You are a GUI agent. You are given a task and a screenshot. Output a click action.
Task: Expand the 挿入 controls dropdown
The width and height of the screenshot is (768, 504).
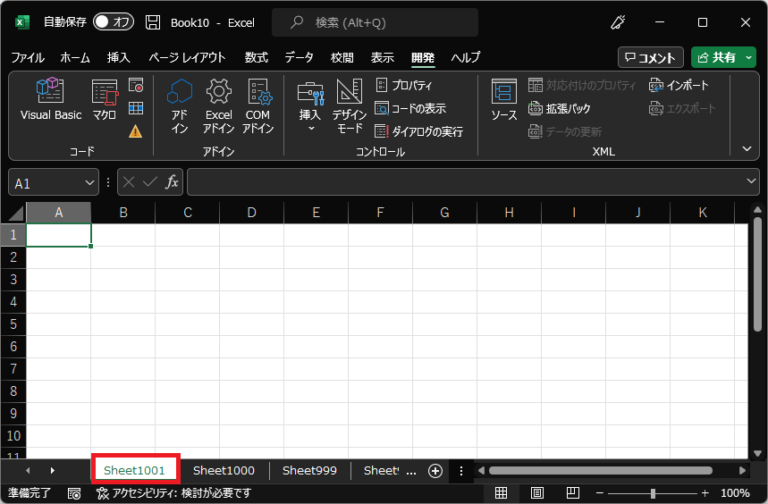click(x=310, y=128)
